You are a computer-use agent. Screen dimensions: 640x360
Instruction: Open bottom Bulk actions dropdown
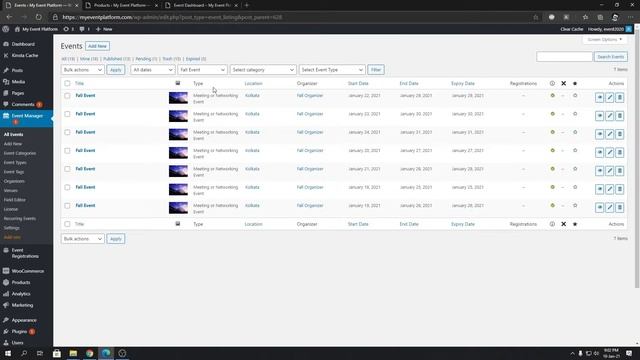(x=82, y=239)
